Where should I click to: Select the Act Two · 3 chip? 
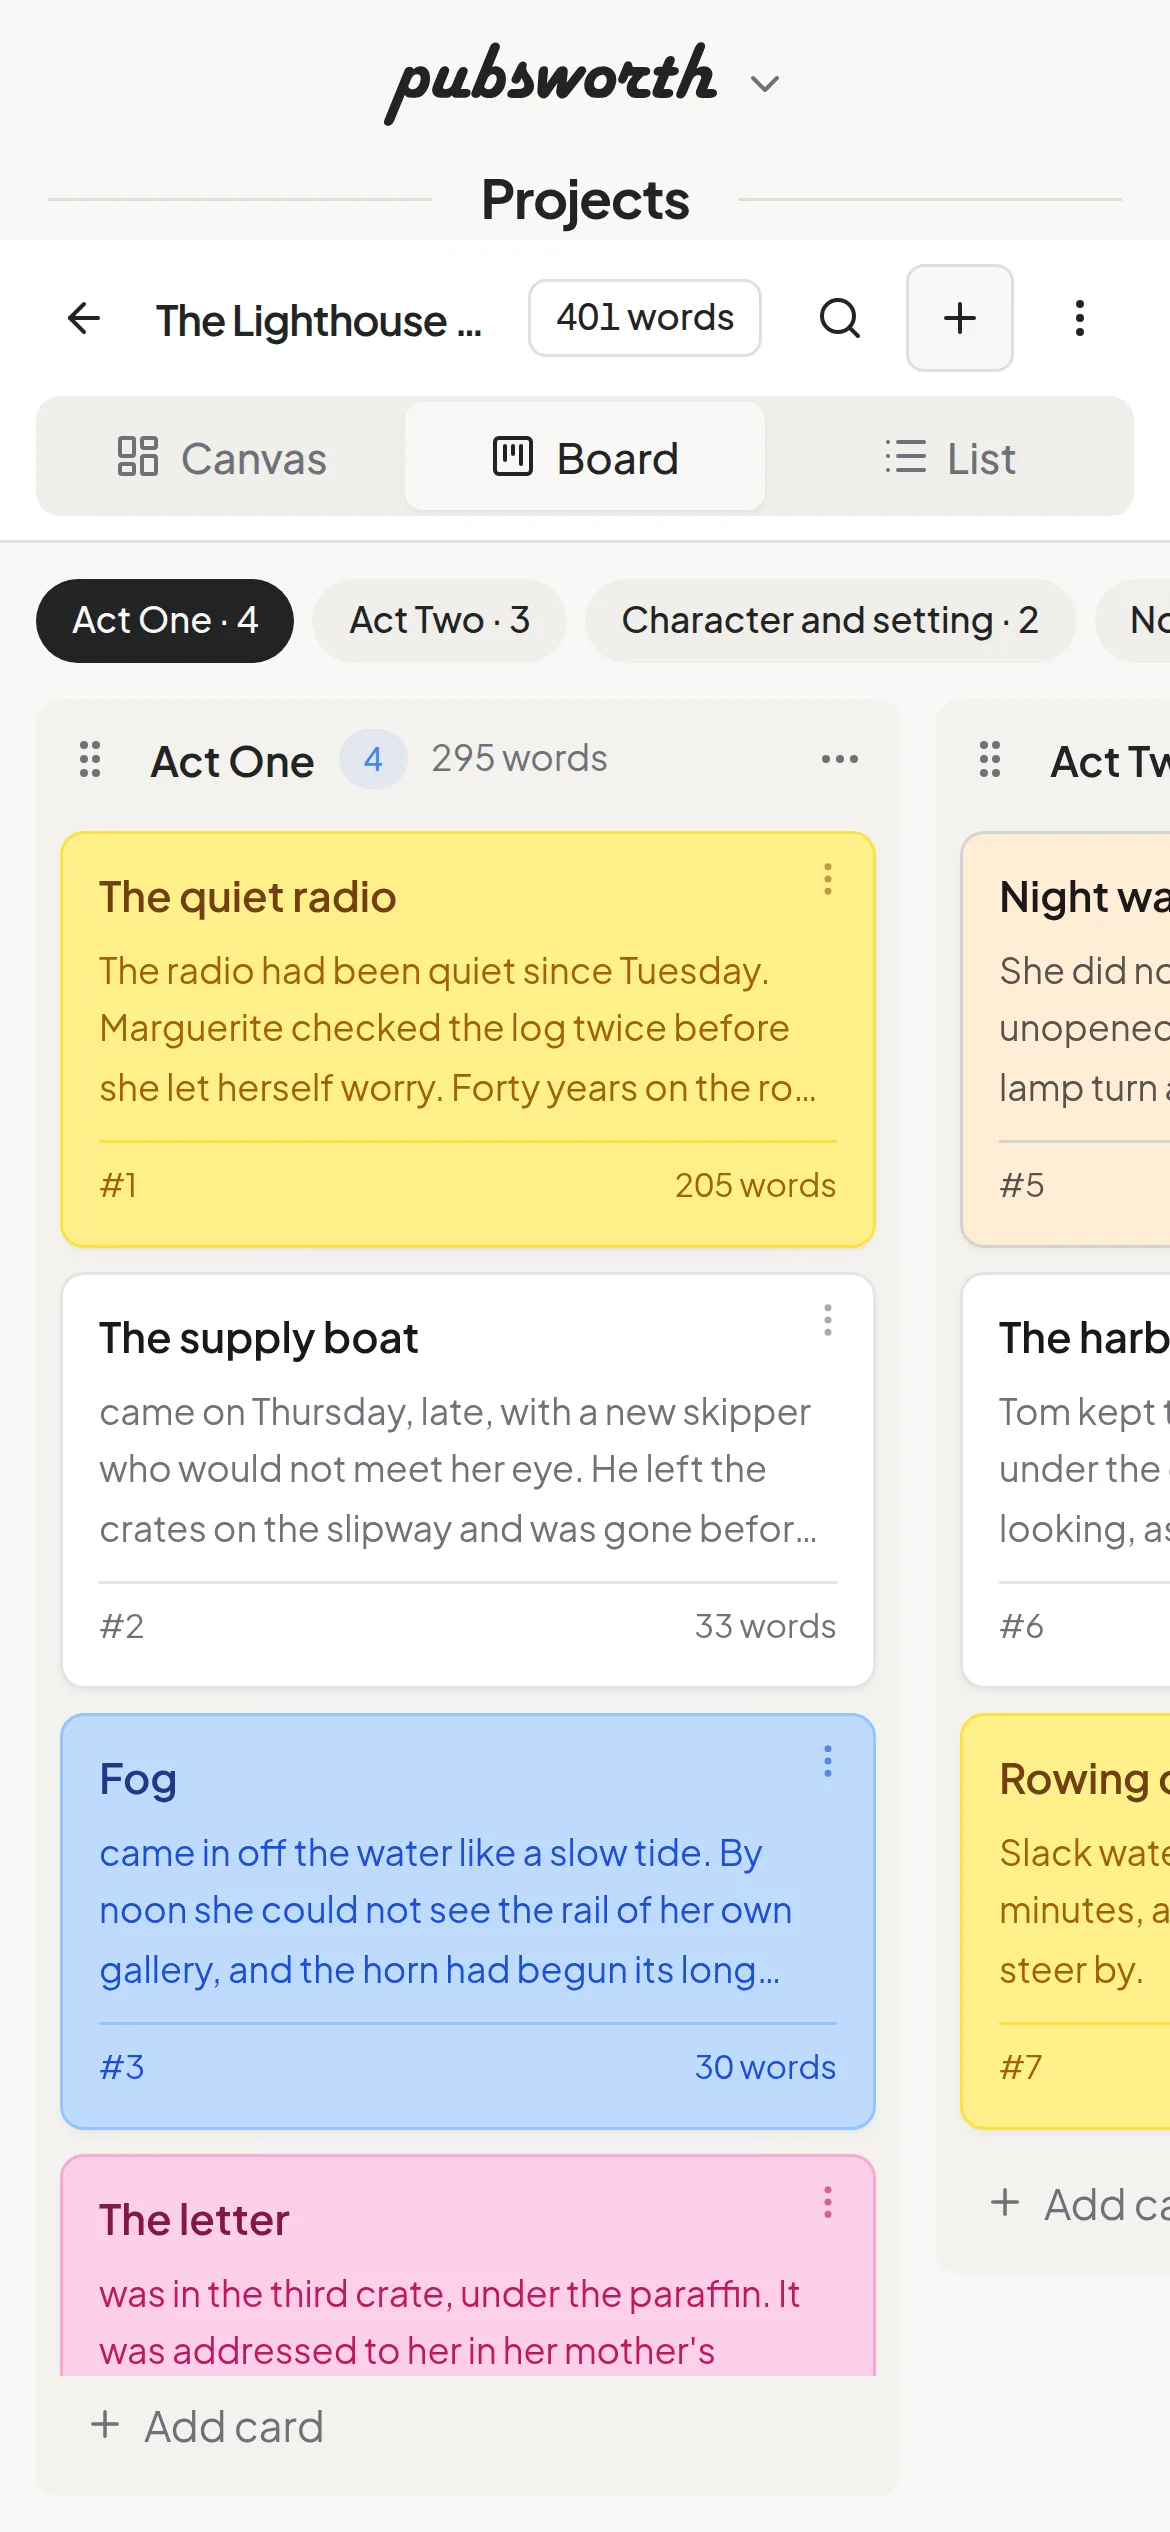pos(439,621)
